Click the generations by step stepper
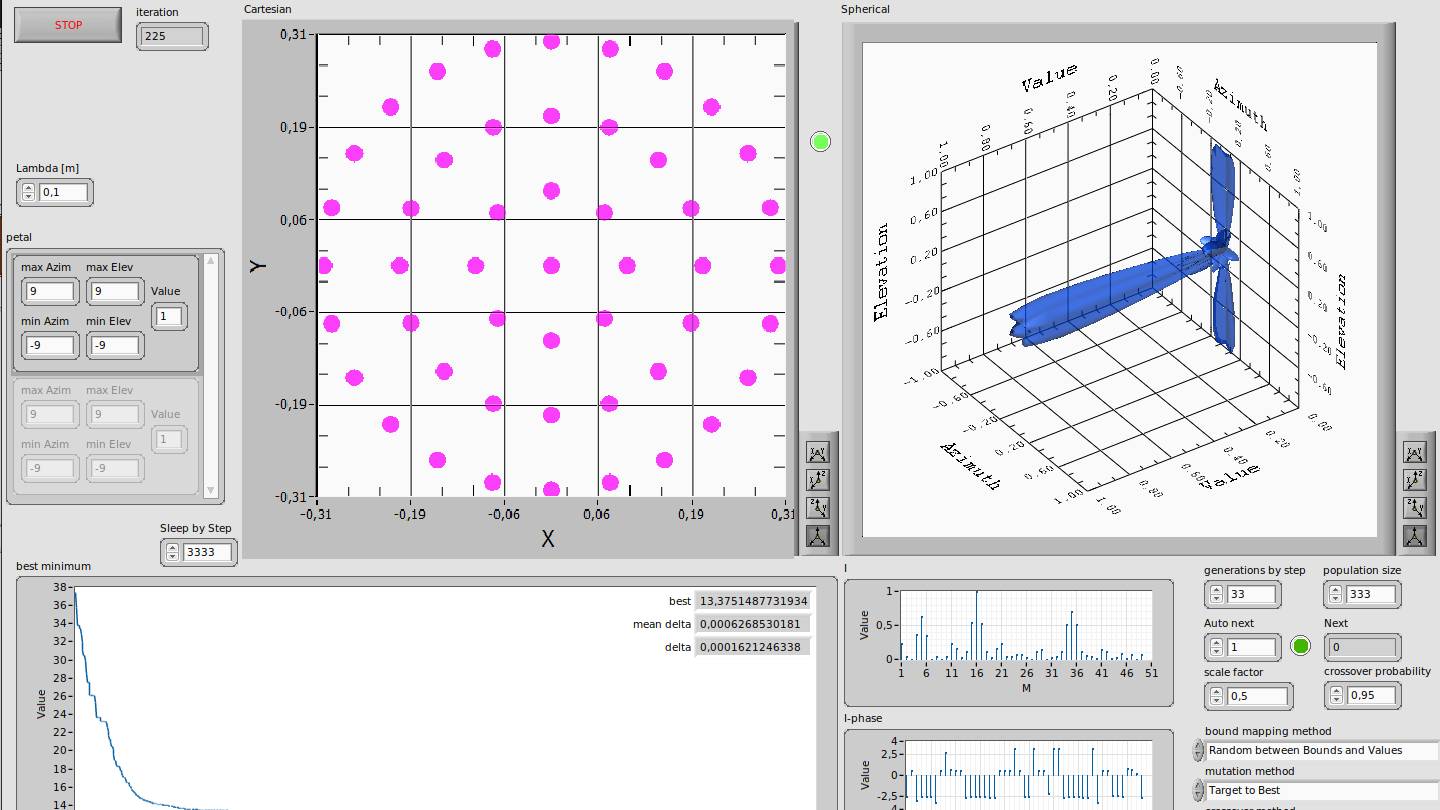This screenshot has height=810, width=1440. pyautogui.click(x=1216, y=594)
